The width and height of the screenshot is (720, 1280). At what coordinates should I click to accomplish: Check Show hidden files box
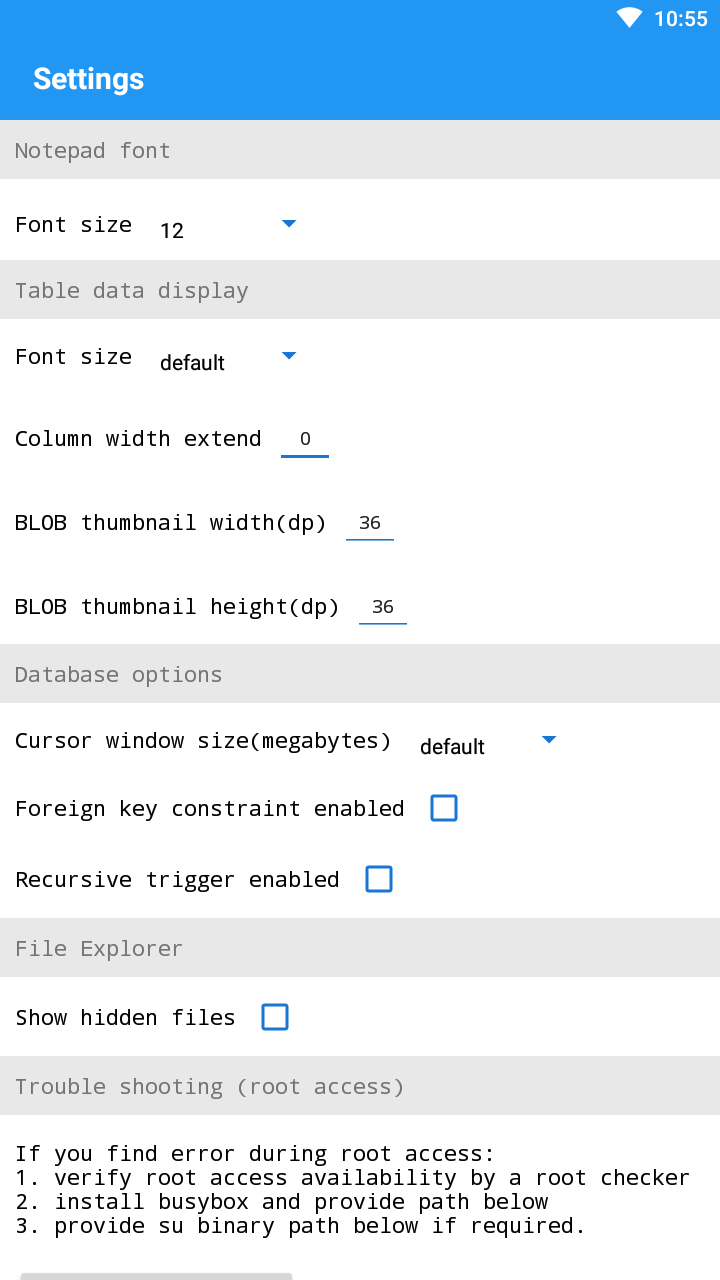(x=275, y=1017)
